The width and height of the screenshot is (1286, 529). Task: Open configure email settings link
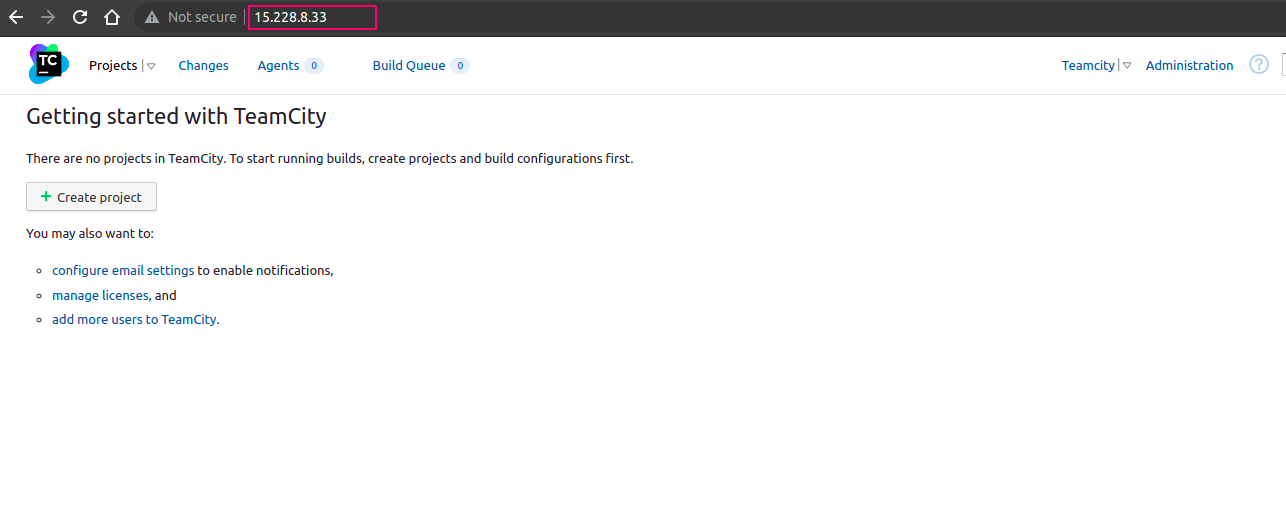pyautogui.click(x=123, y=271)
